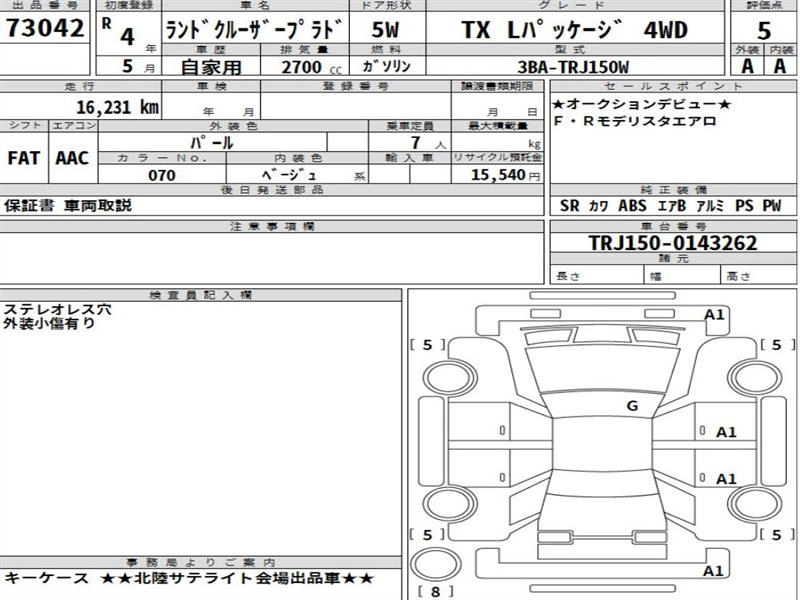Select the 長さ length field in 諸元
Screen dimensions: 800x600
coord(597,276)
